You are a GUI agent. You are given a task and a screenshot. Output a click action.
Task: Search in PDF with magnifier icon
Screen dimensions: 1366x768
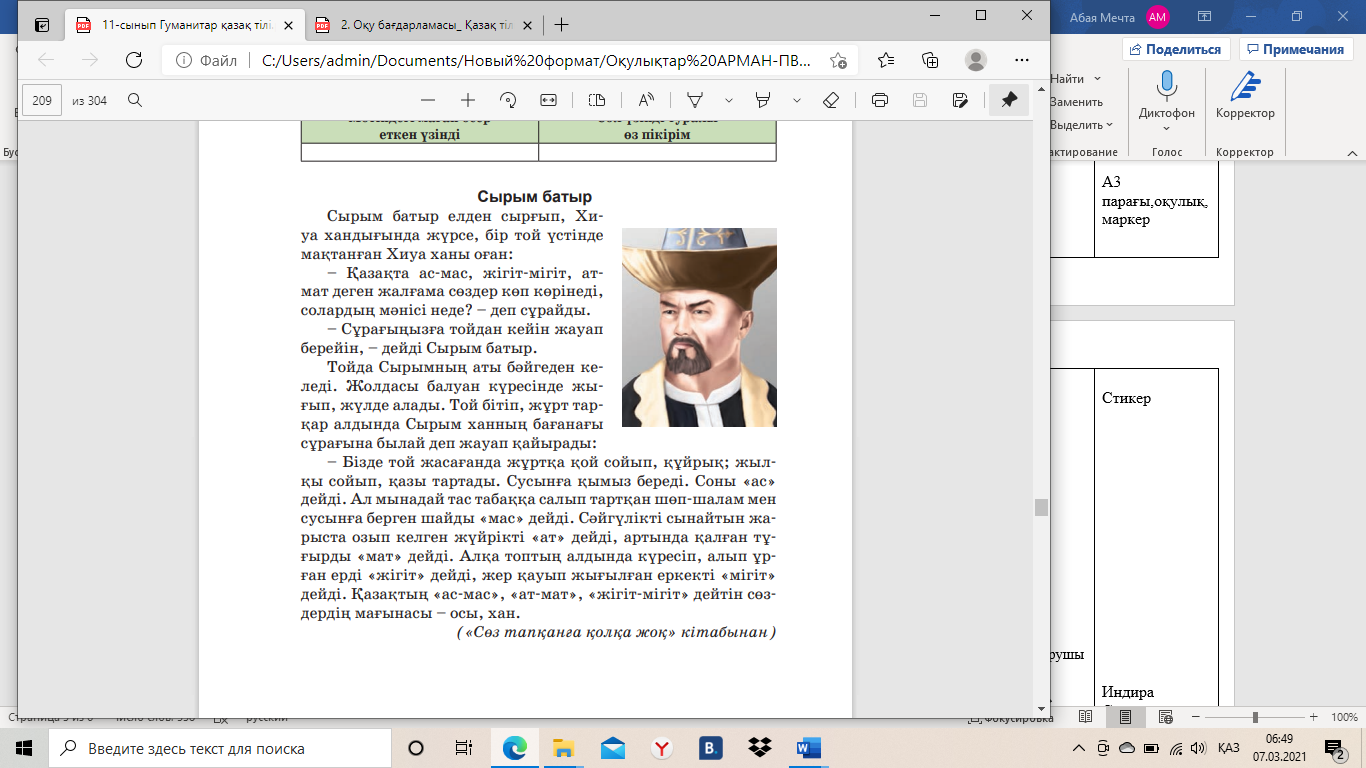(x=134, y=100)
